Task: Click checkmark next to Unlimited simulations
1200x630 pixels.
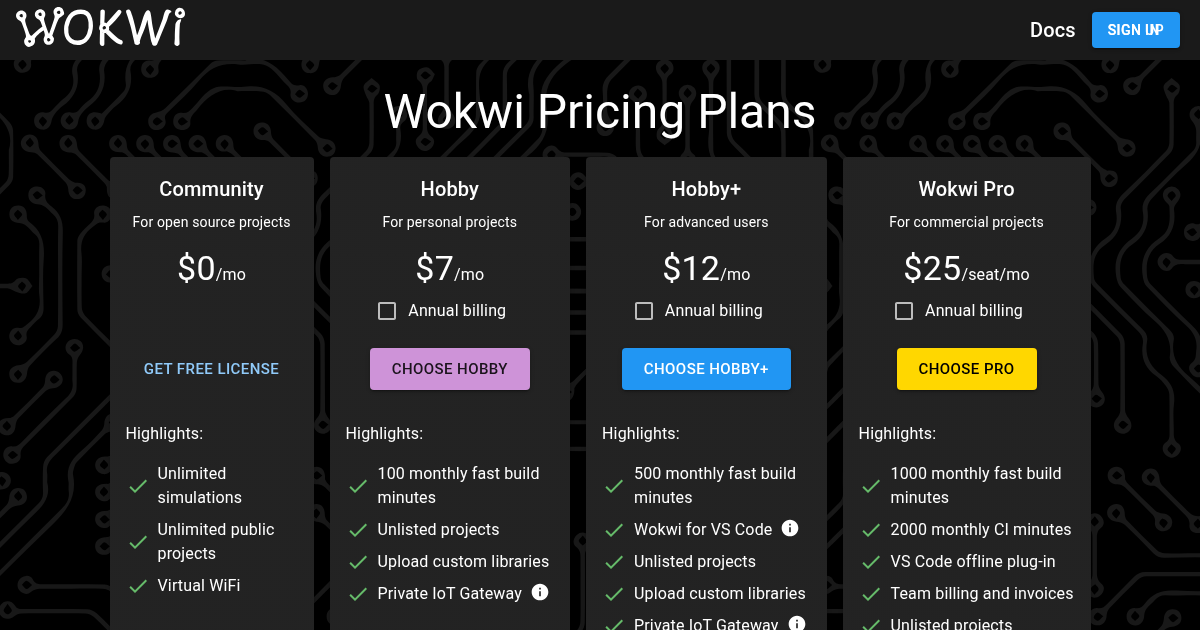Action: pyautogui.click(x=139, y=486)
